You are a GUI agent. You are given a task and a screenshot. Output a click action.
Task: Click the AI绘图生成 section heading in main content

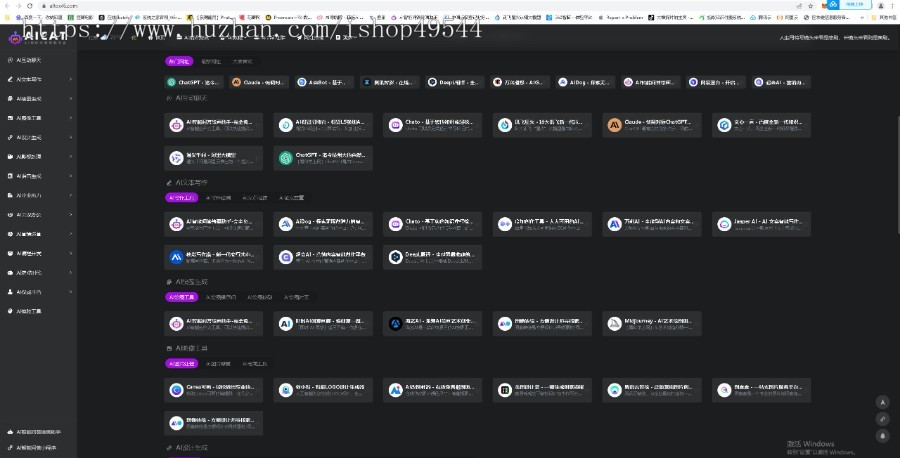[x=191, y=282]
